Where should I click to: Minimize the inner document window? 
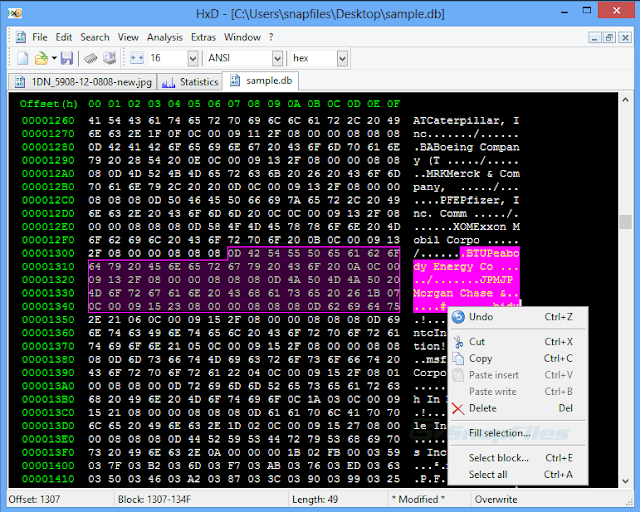(595, 38)
